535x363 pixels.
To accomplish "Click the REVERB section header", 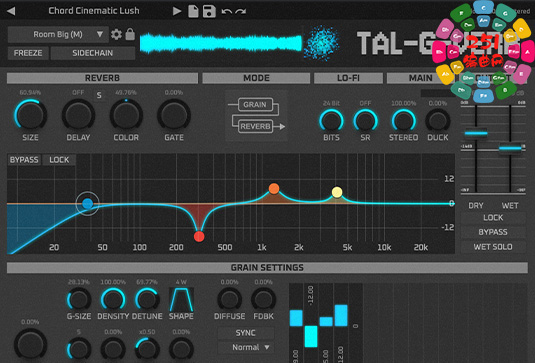I will click(x=102, y=78).
